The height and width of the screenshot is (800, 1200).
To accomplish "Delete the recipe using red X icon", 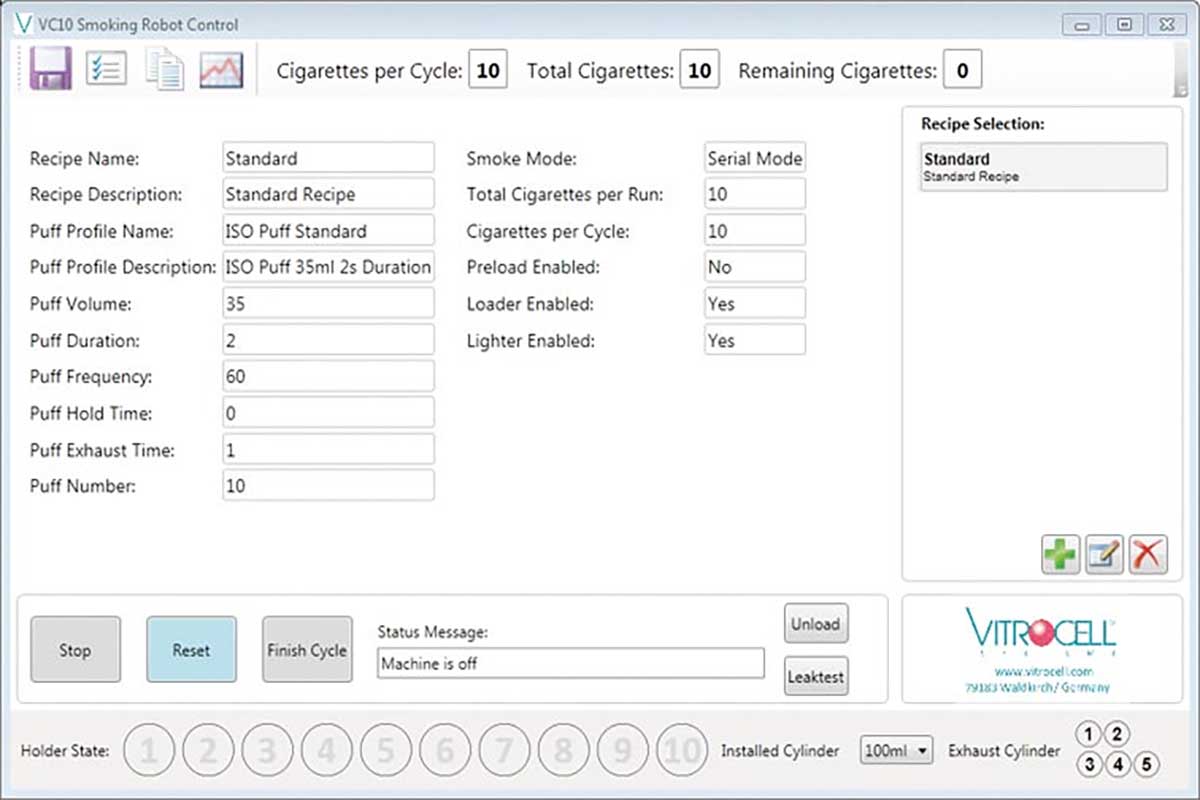I will click(x=1148, y=554).
